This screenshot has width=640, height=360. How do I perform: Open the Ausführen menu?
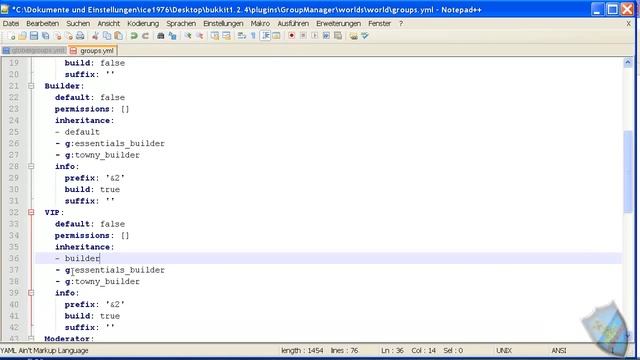293,24
